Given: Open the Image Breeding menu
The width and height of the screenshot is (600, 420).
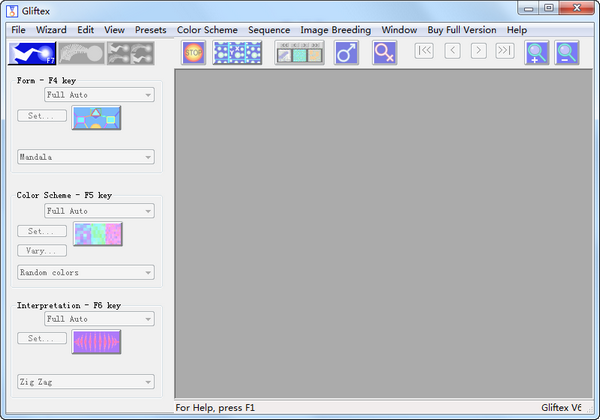Looking at the screenshot, I should click(336, 30).
